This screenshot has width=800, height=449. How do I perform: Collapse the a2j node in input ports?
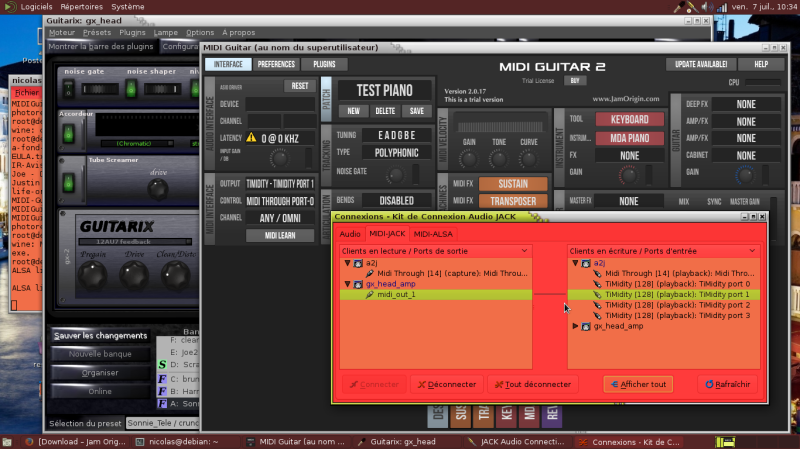[x=575, y=263]
